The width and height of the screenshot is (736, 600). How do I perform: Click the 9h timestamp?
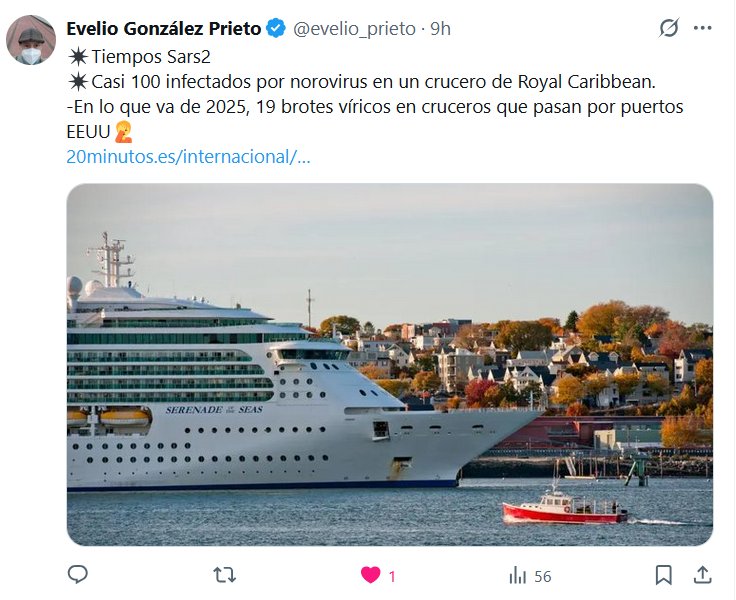tap(440, 29)
